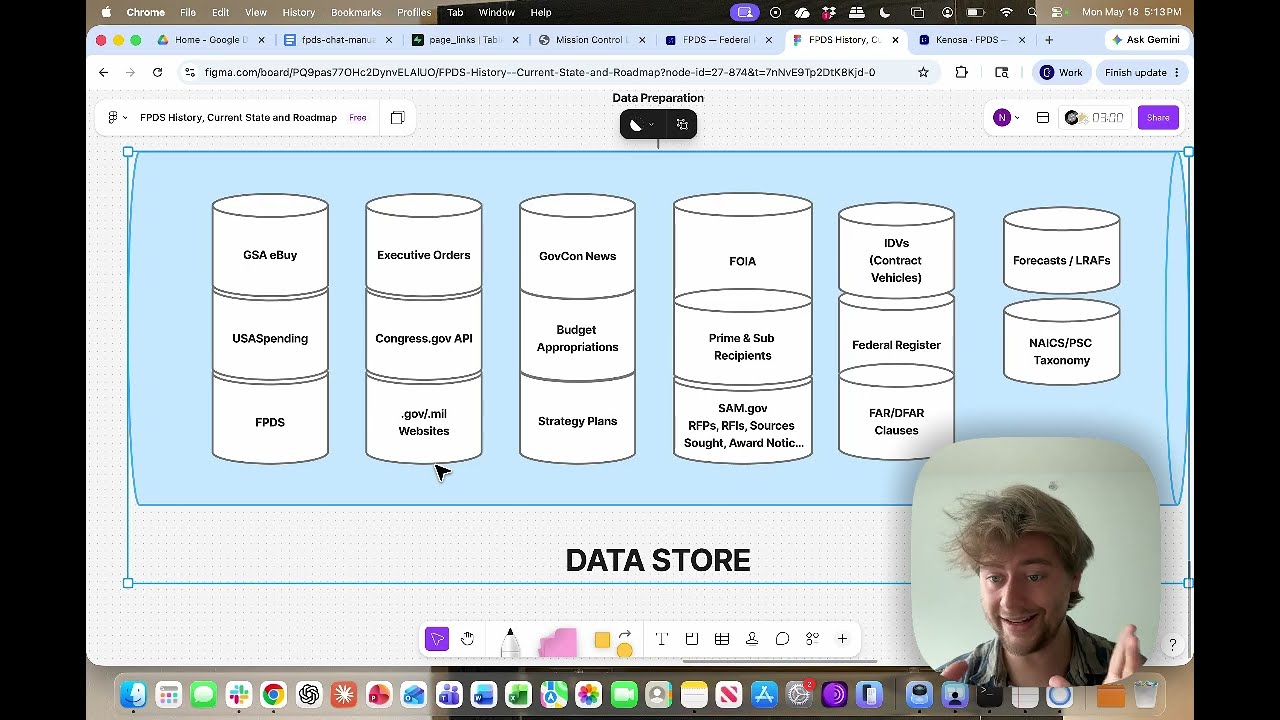Select the Section tool

pyautogui.click(x=691, y=639)
